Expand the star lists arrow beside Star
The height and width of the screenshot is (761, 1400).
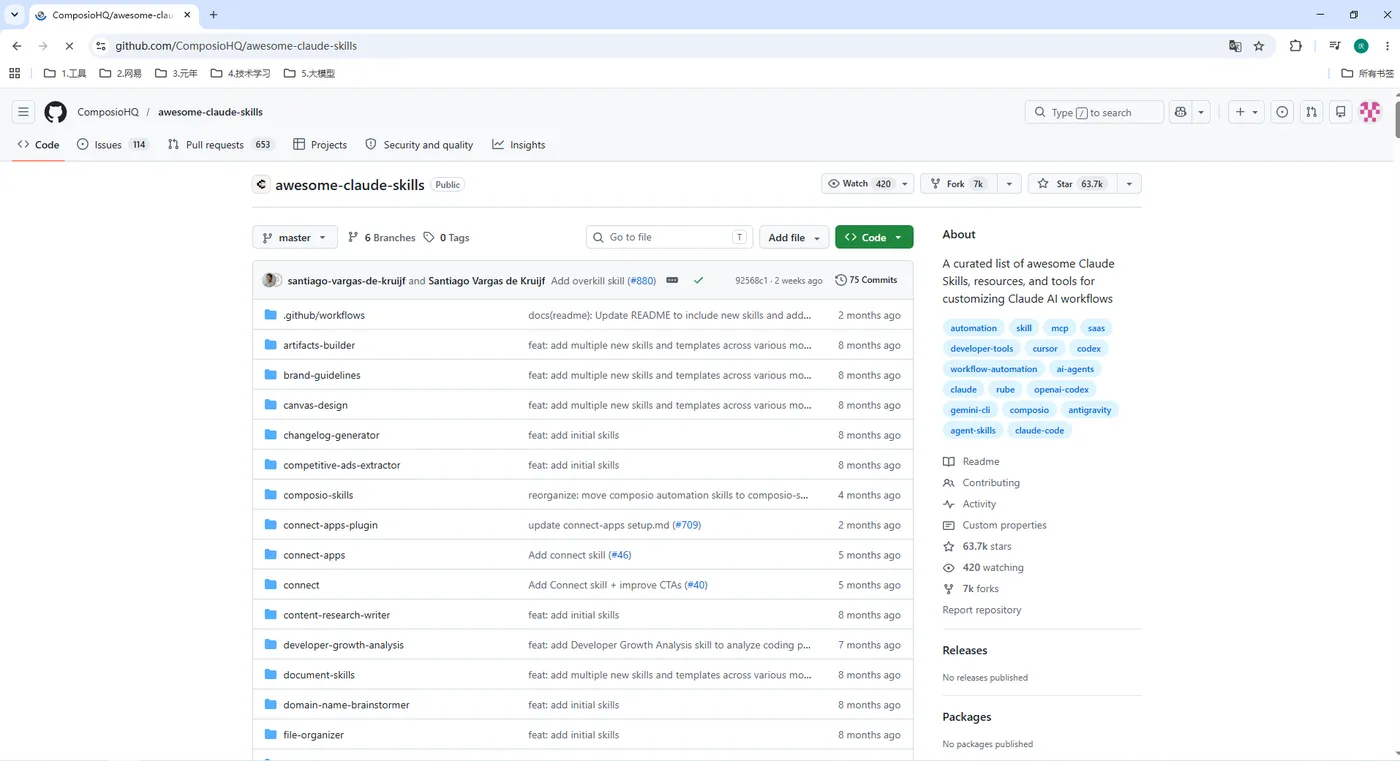point(1129,184)
